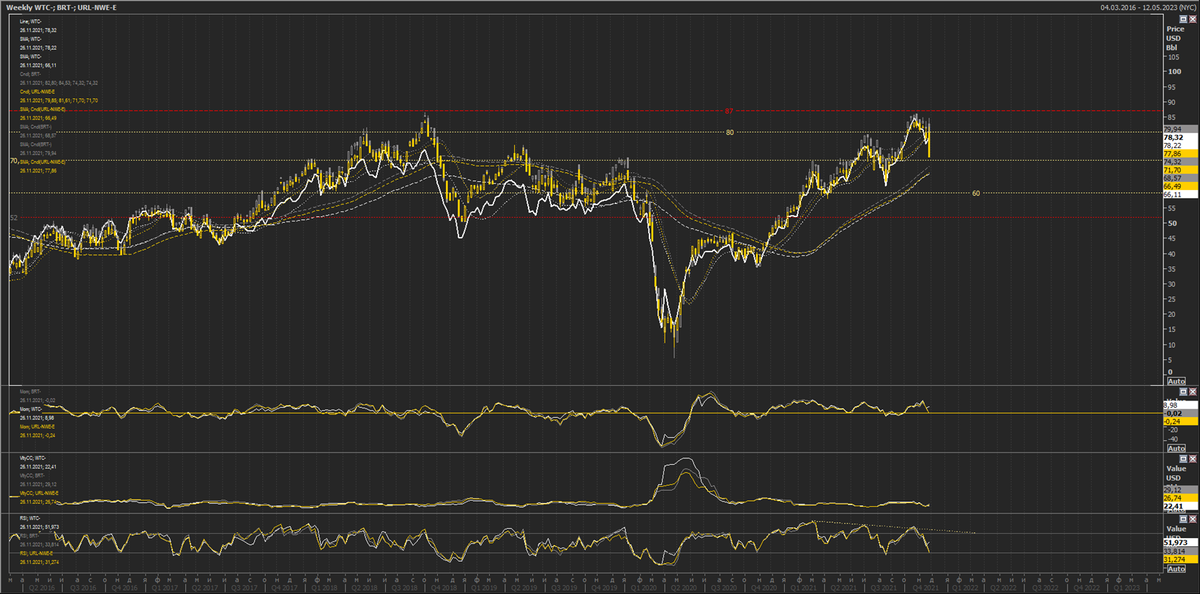Maximize the volatility indicator pane
Screen dimensions: 1200x594
tap(1183, 459)
